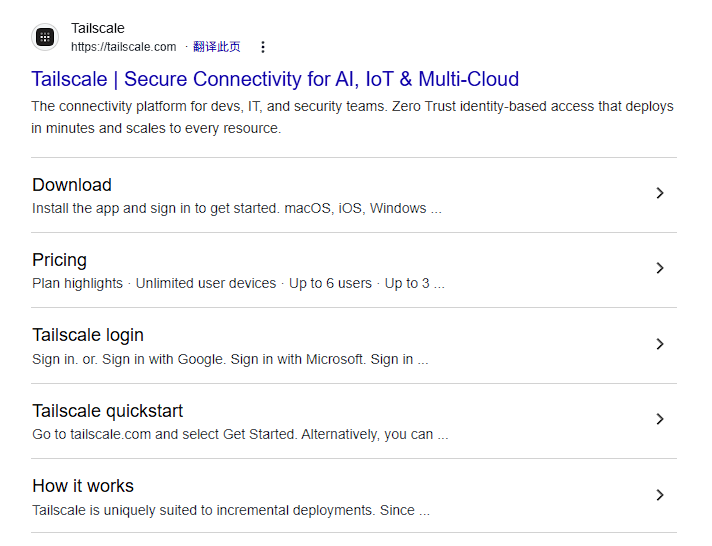Open the Download sitelink heading
The width and height of the screenshot is (712, 546).
click(x=72, y=185)
